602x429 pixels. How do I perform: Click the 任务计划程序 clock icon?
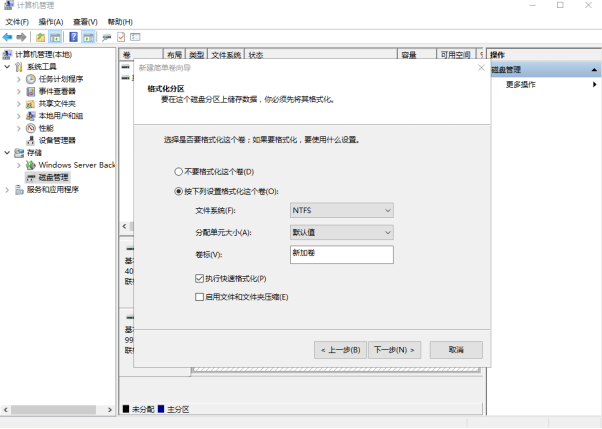(x=31, y=79)
